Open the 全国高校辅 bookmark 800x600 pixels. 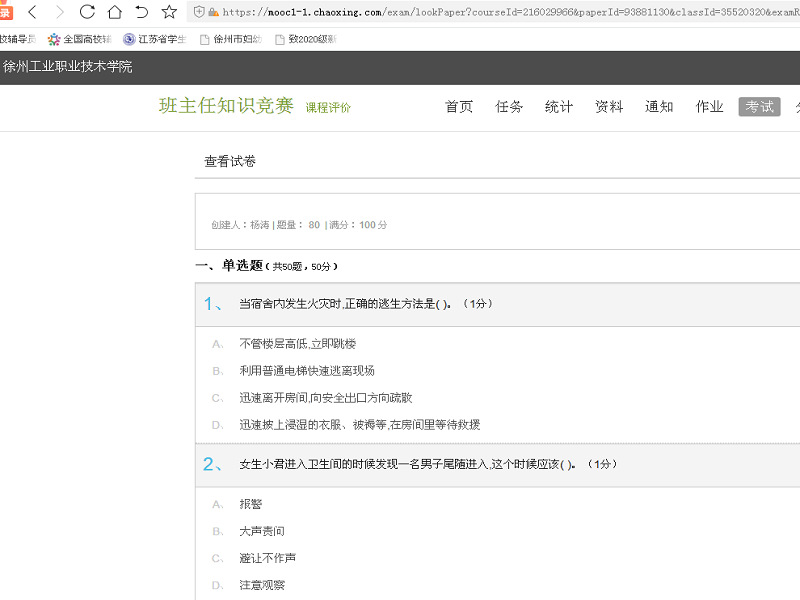[x=80, y=39]
